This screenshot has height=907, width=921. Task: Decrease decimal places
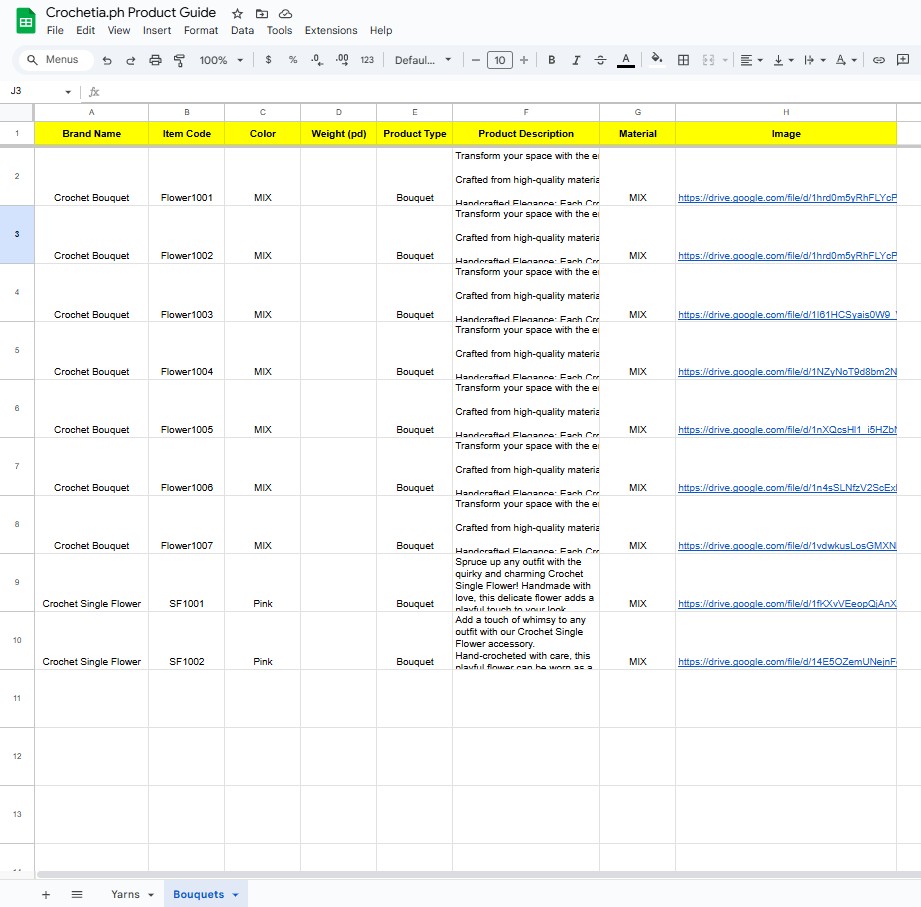(x=317, y=60)
